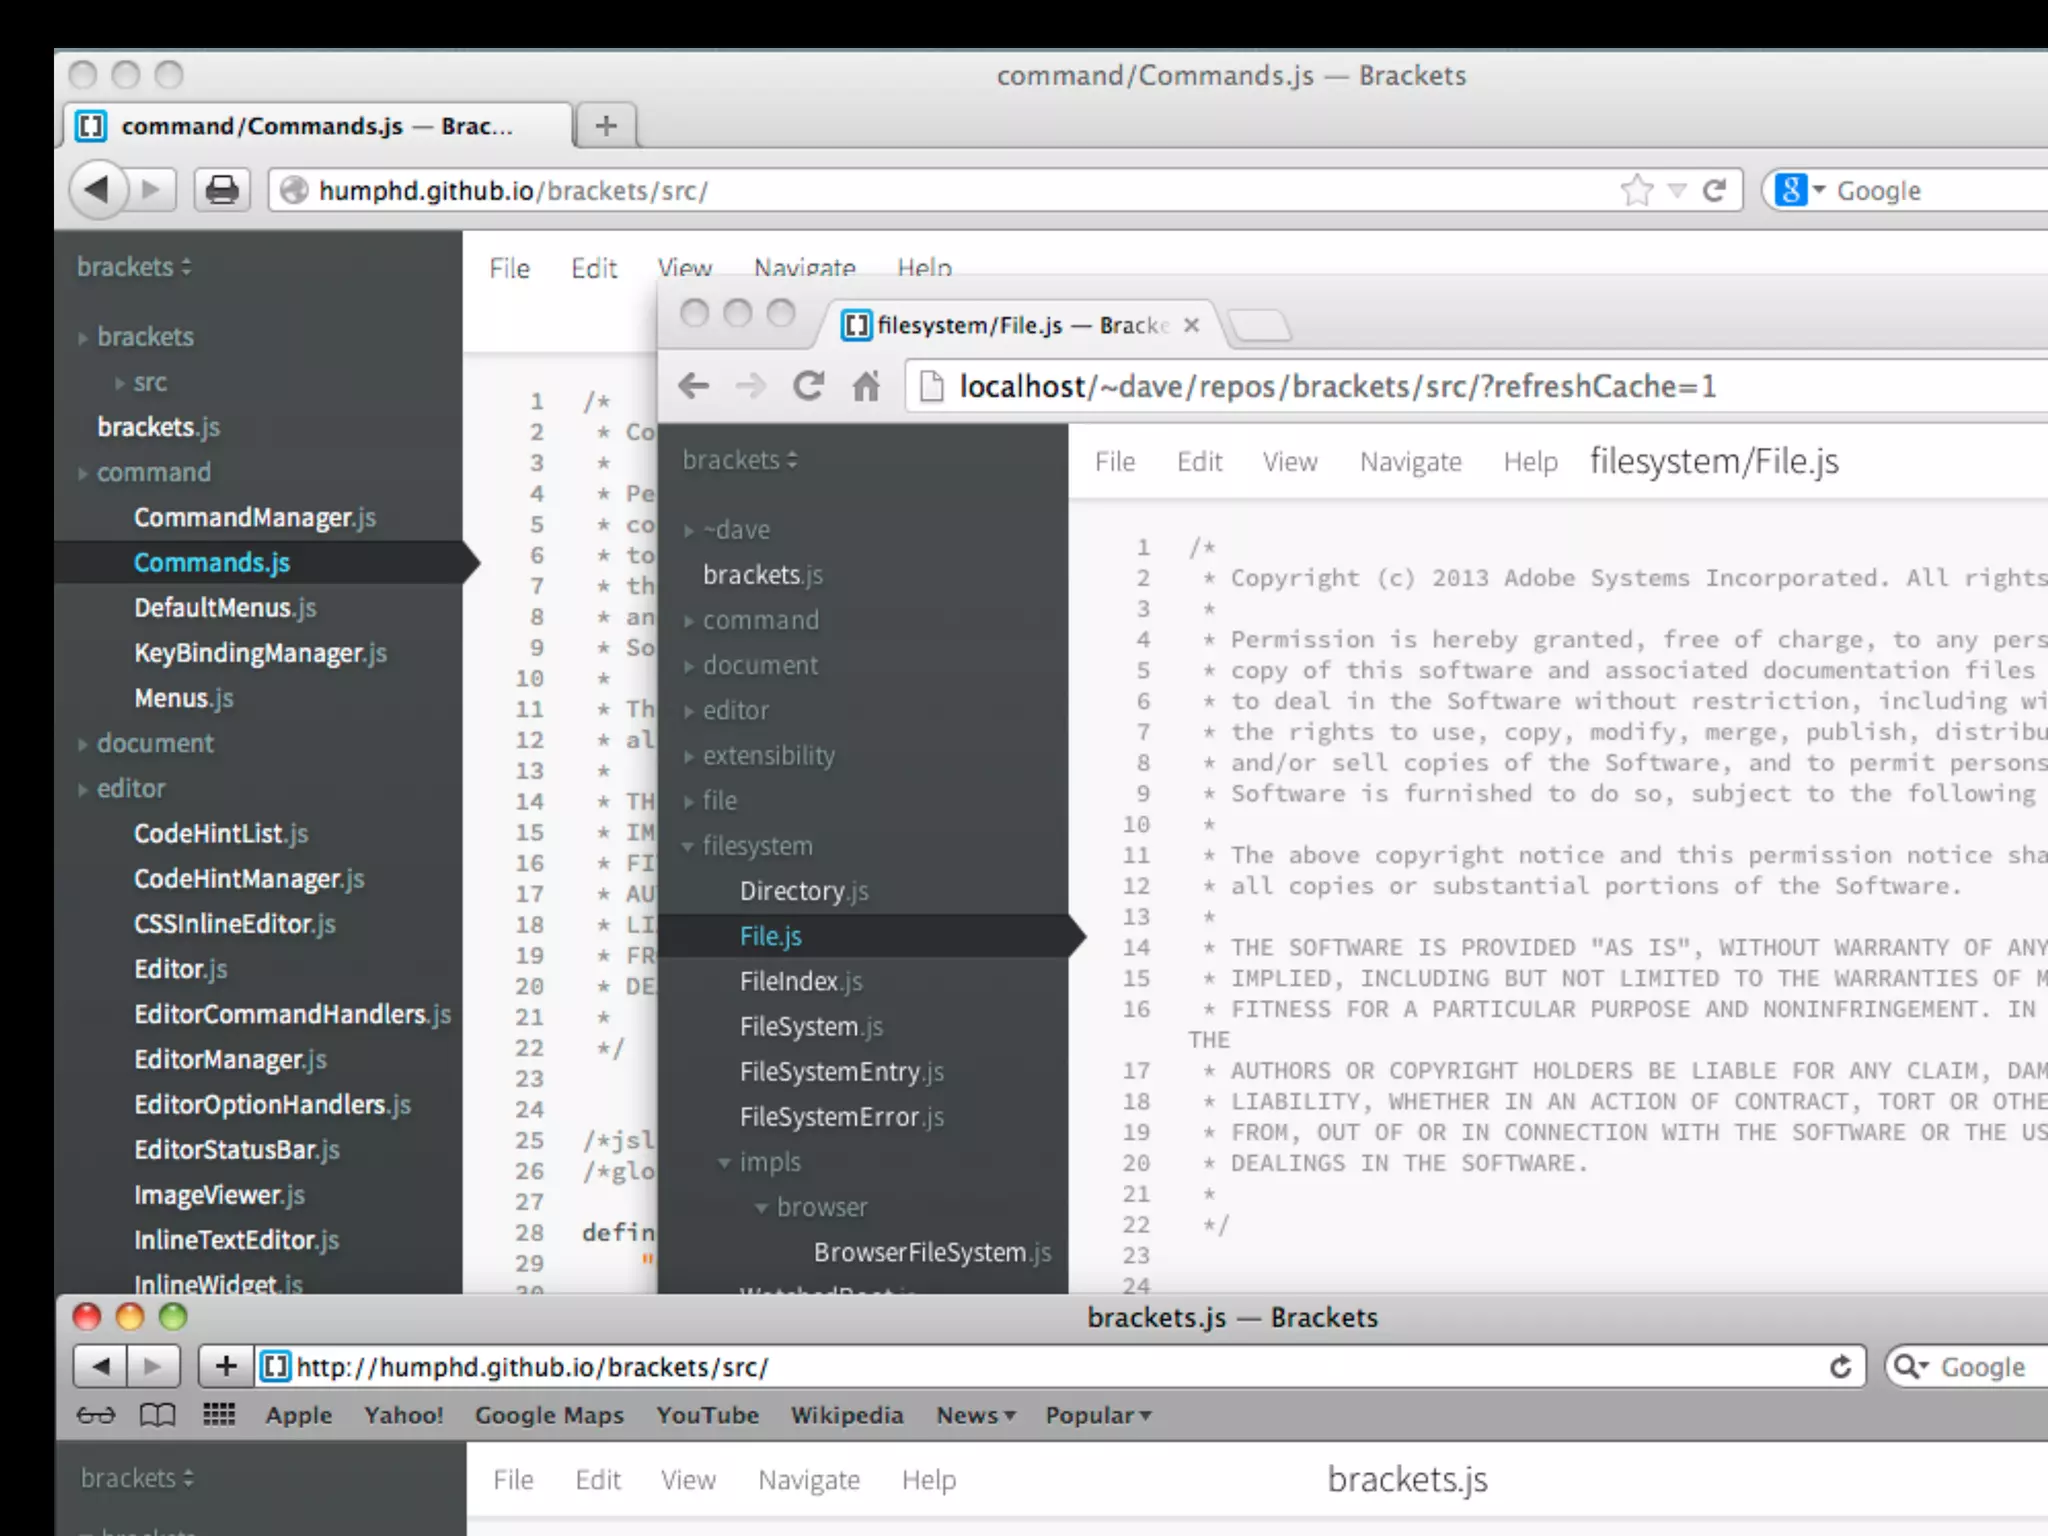The width and height of the screenshot is (2048, 1536).
Task: Click Chrome home icon
Action: (866, 386)
